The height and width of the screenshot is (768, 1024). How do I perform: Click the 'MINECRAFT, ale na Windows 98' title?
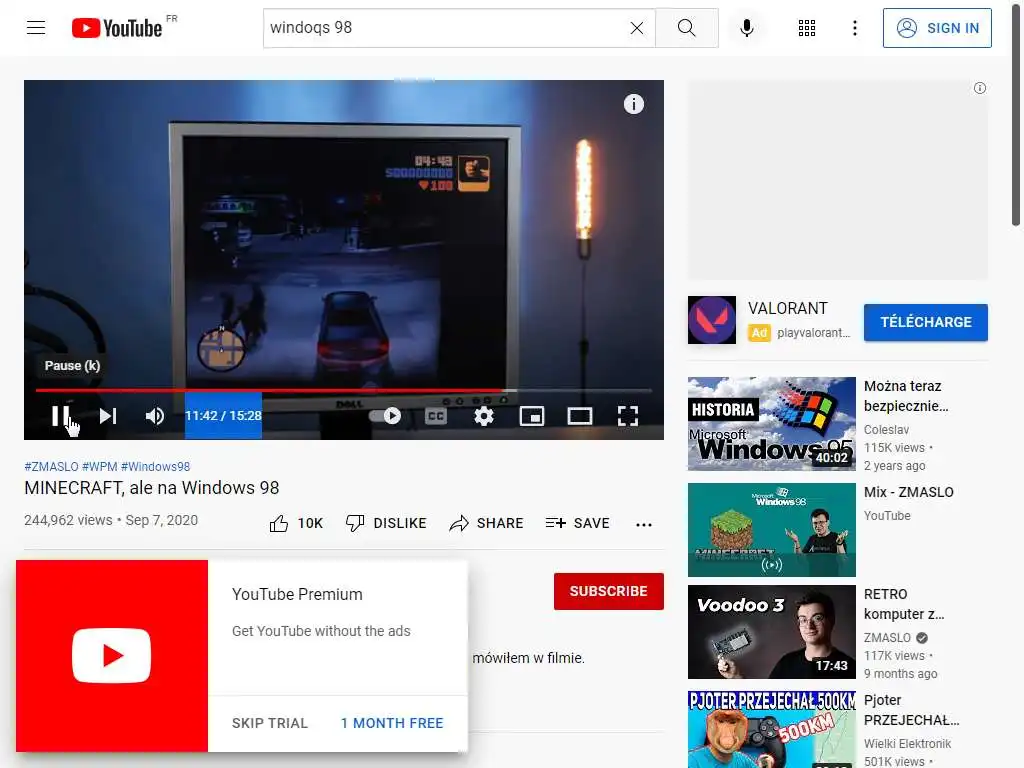pos(152,488)
